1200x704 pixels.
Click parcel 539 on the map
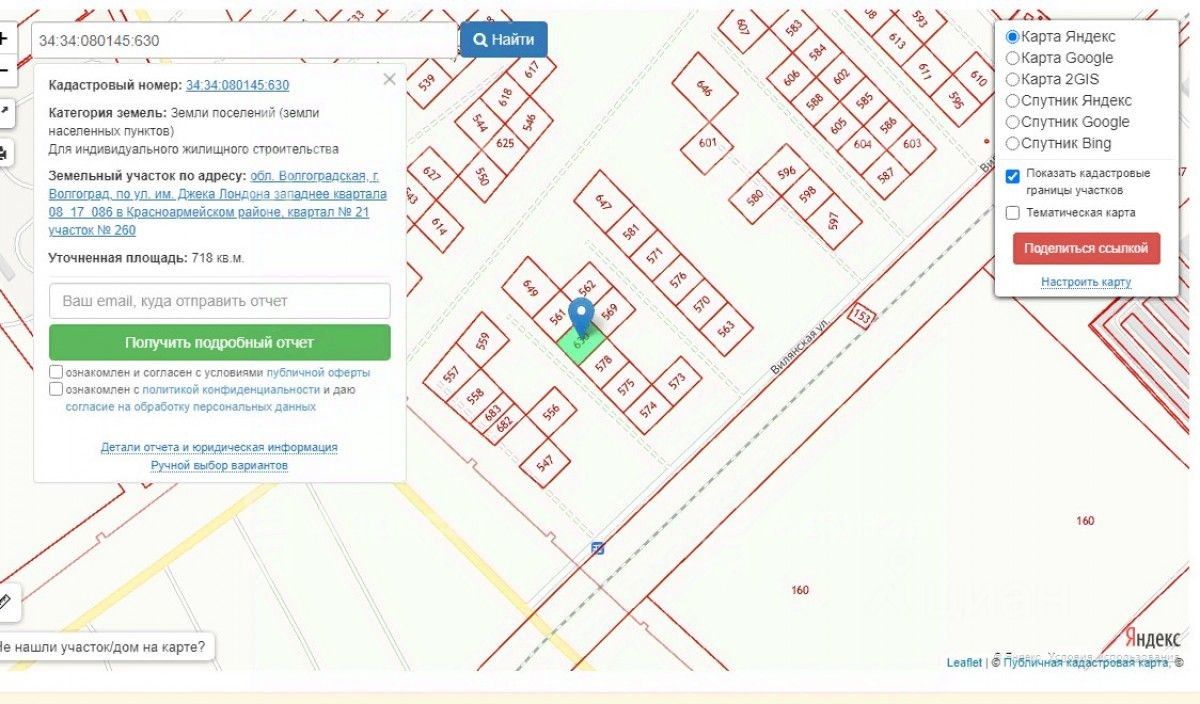click(428, 81)
